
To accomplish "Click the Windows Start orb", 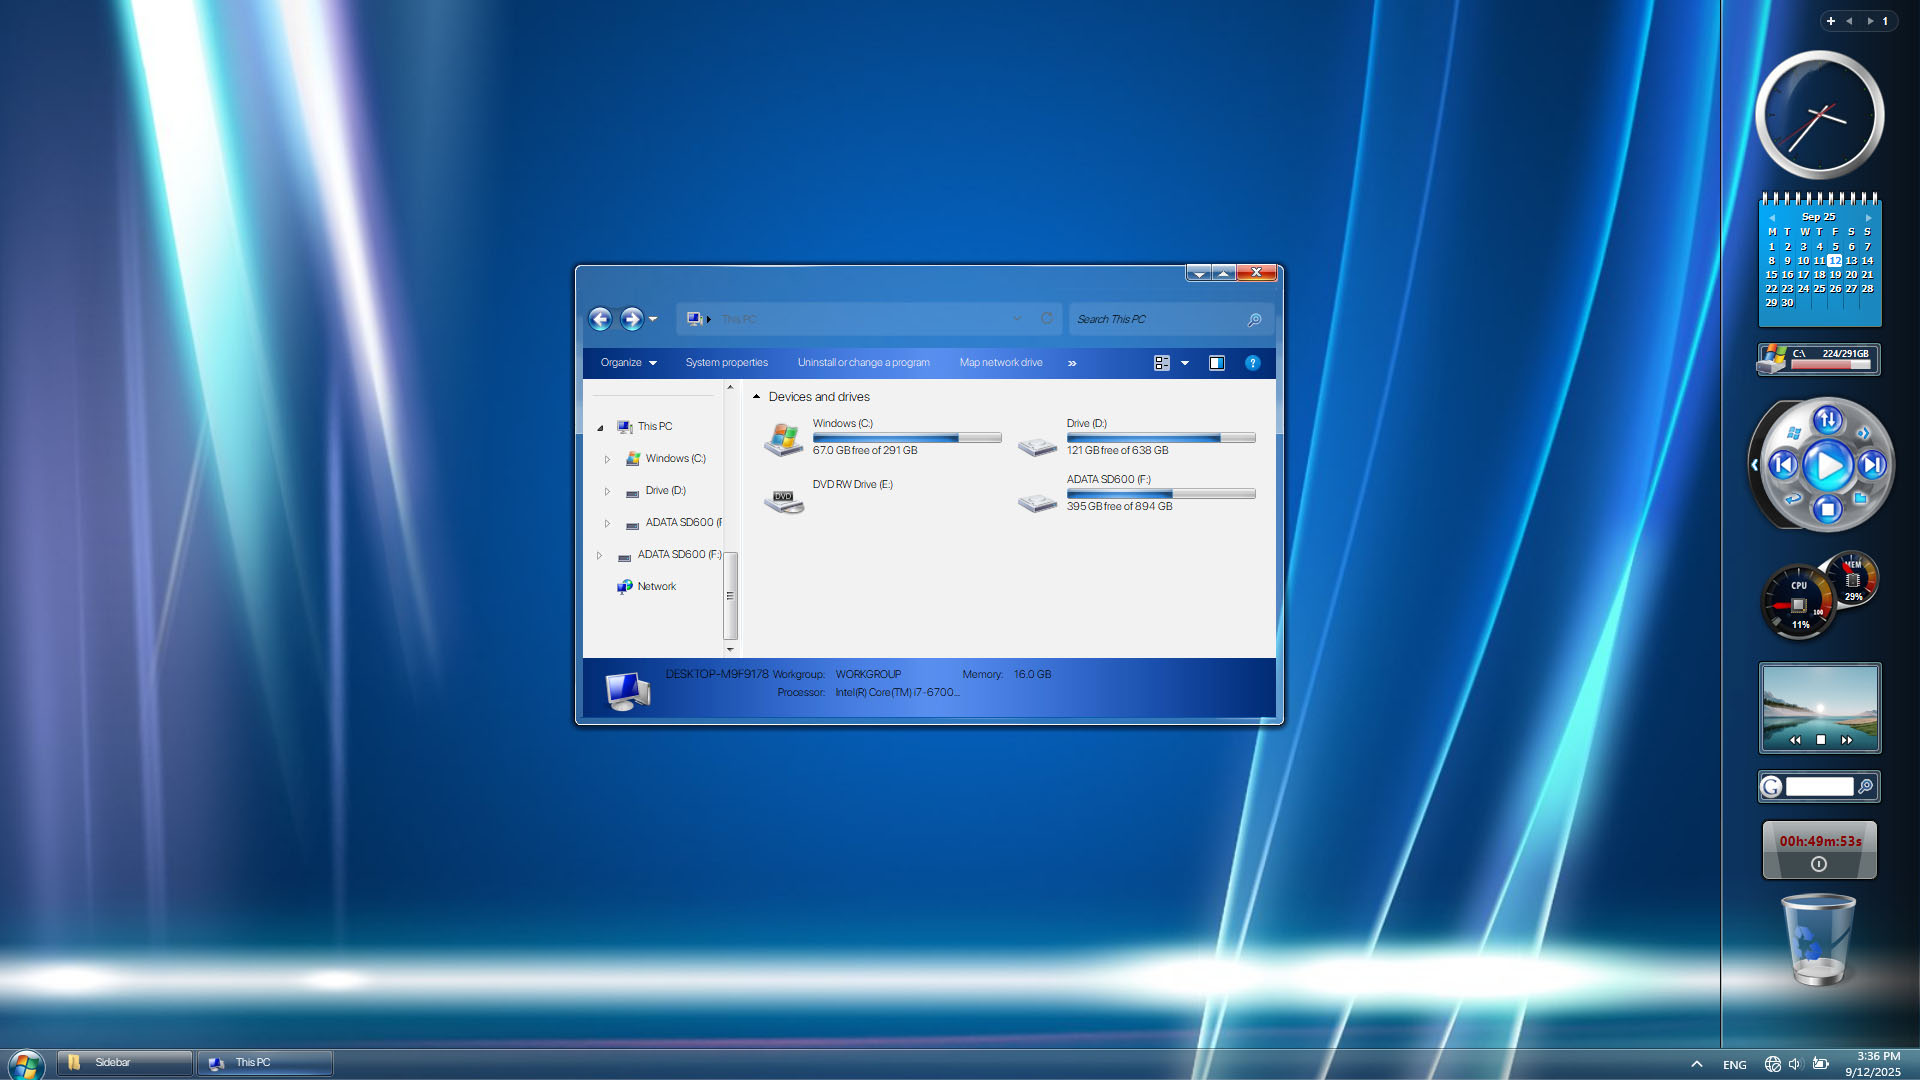I will tap(25, 1064).
